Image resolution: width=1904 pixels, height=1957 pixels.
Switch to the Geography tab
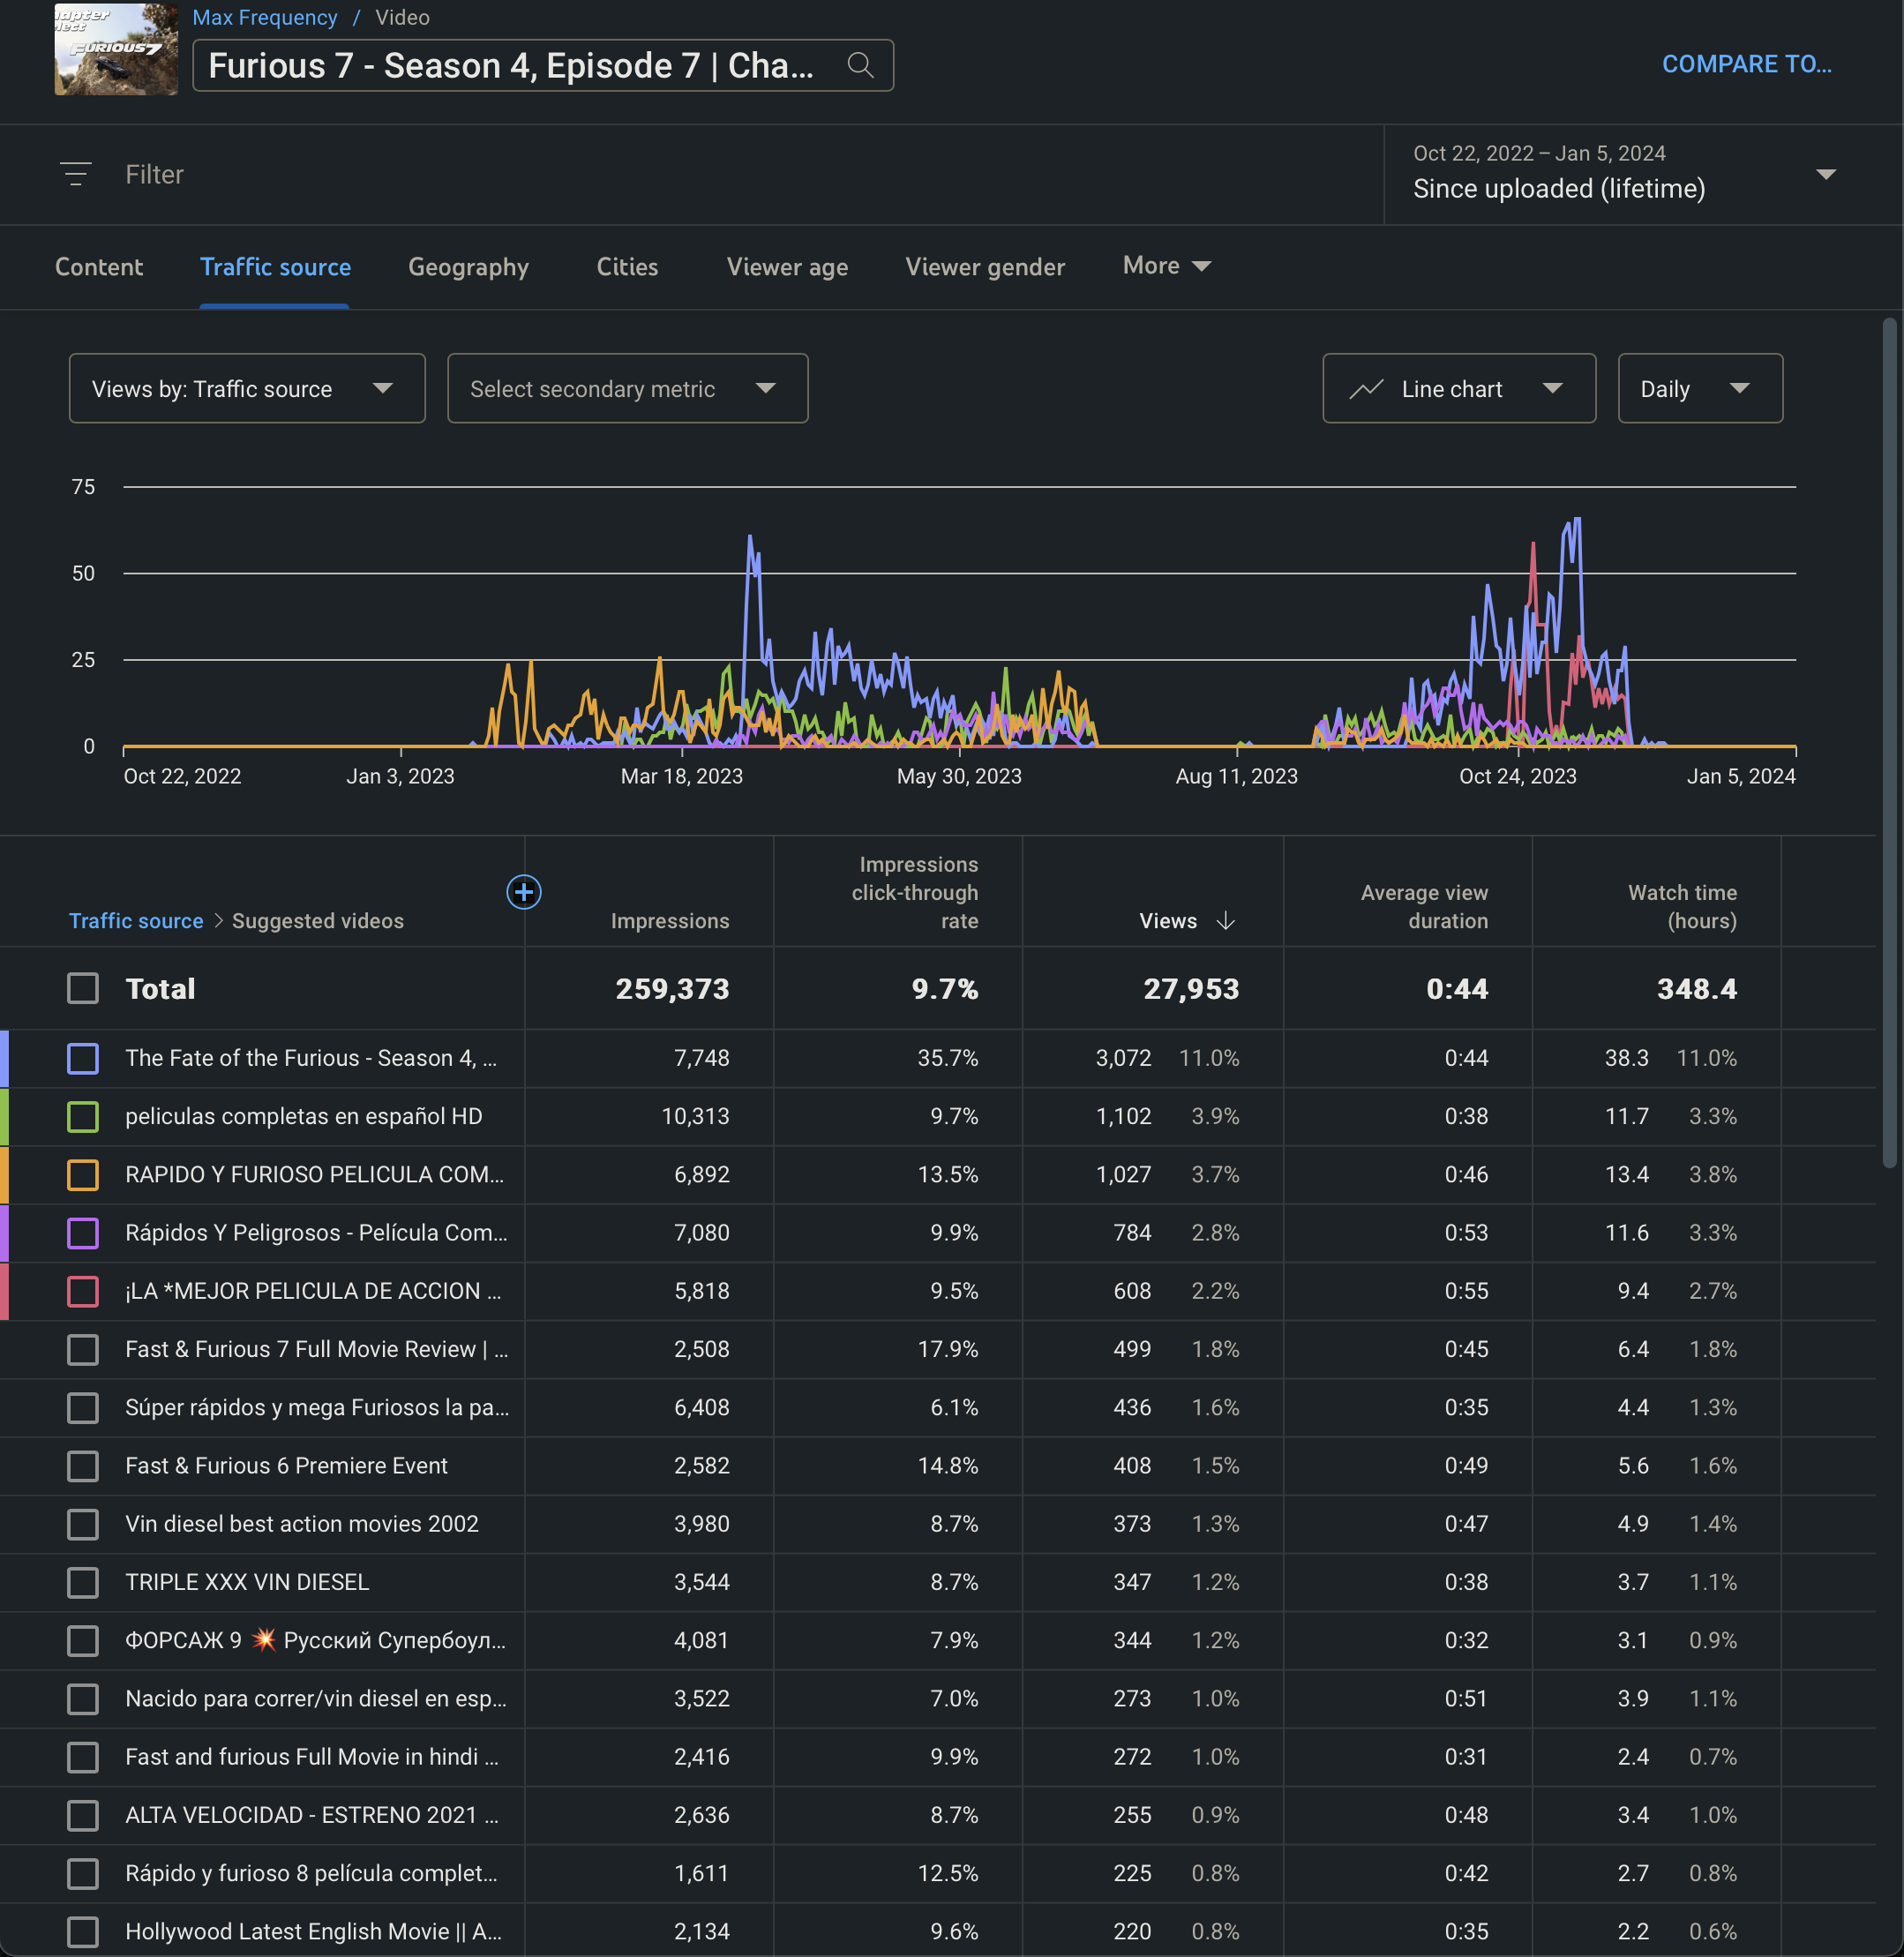[x=468, y=267]
